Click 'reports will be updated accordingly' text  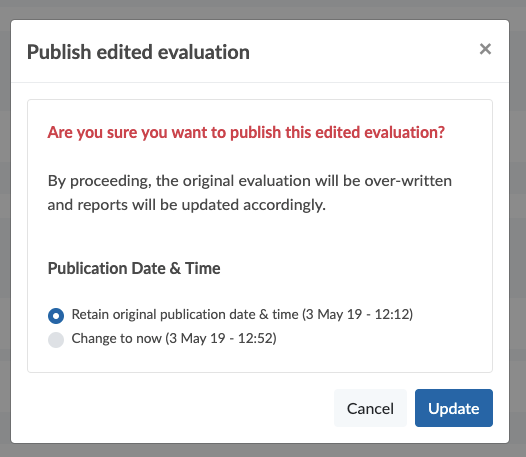coord(201,205)
